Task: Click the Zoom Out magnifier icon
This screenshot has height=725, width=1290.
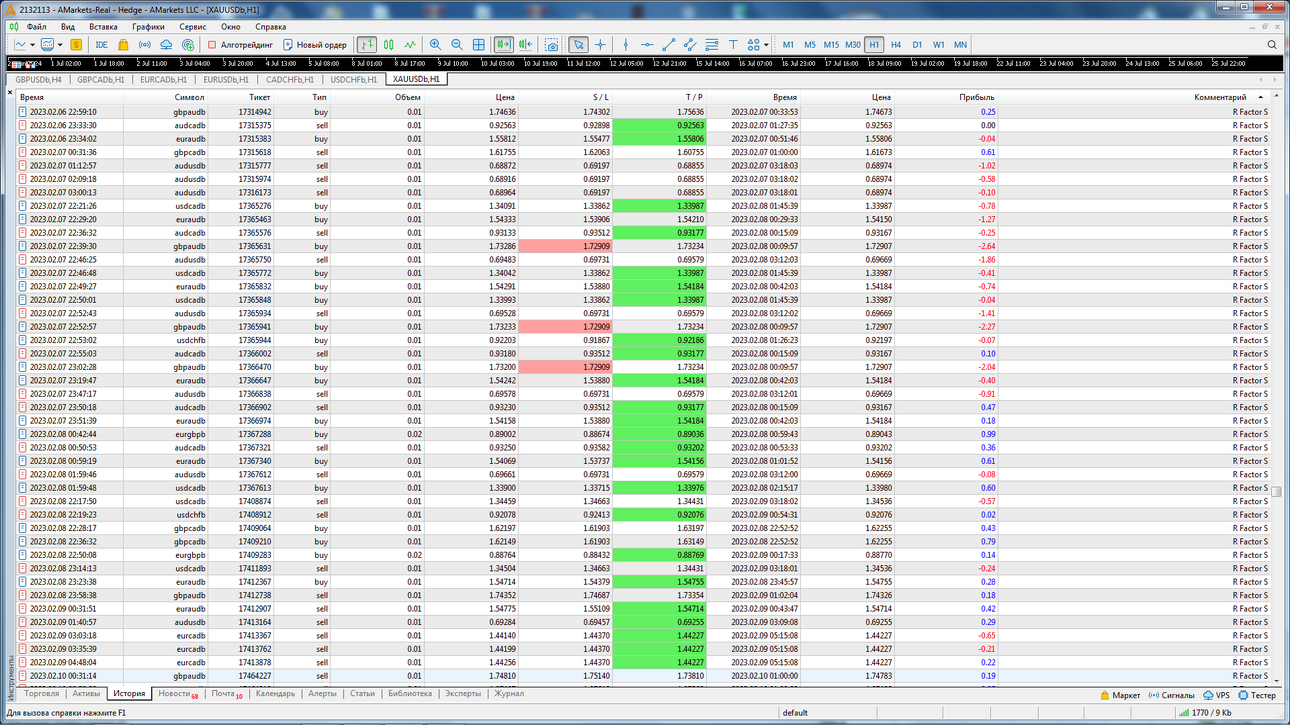Action: click(457, 45)
